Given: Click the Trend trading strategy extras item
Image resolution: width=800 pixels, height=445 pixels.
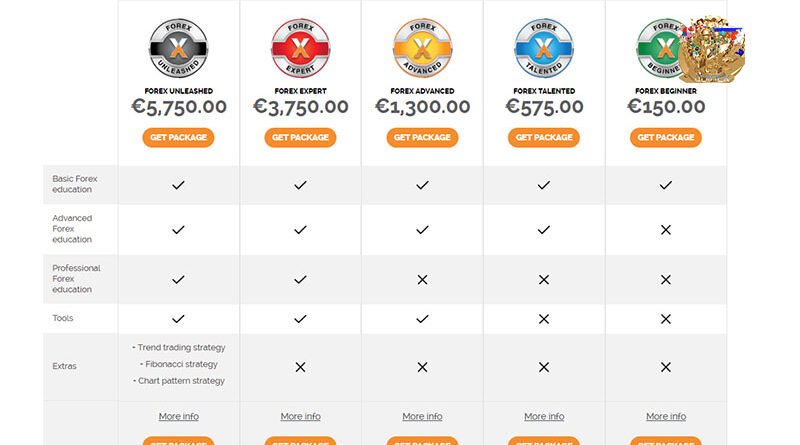Looking at the screenshot, I should [179, 348].
